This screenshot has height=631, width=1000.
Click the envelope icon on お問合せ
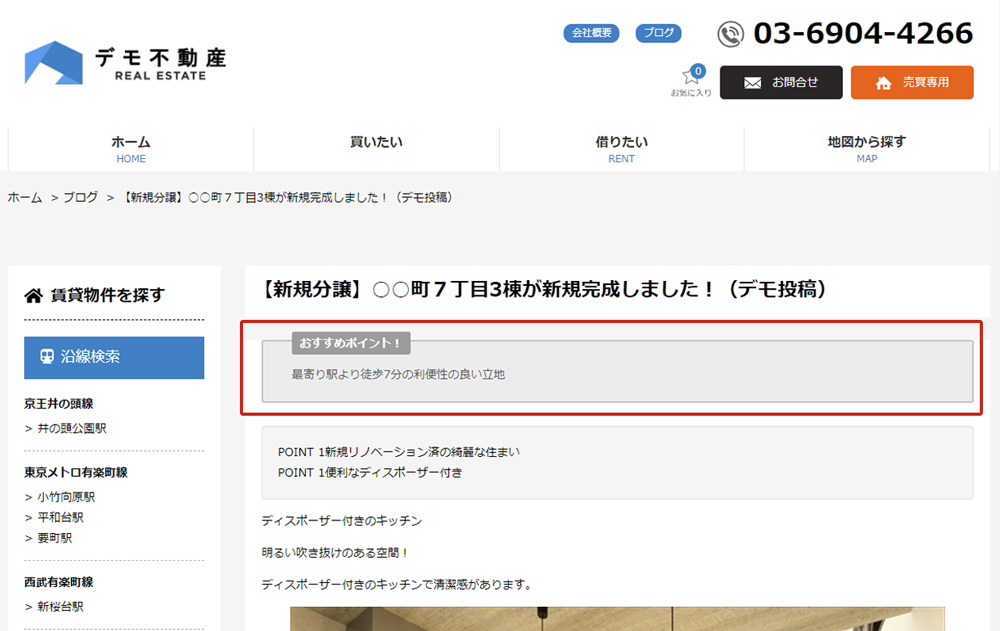pyautogui.click(x=753, y=83)
